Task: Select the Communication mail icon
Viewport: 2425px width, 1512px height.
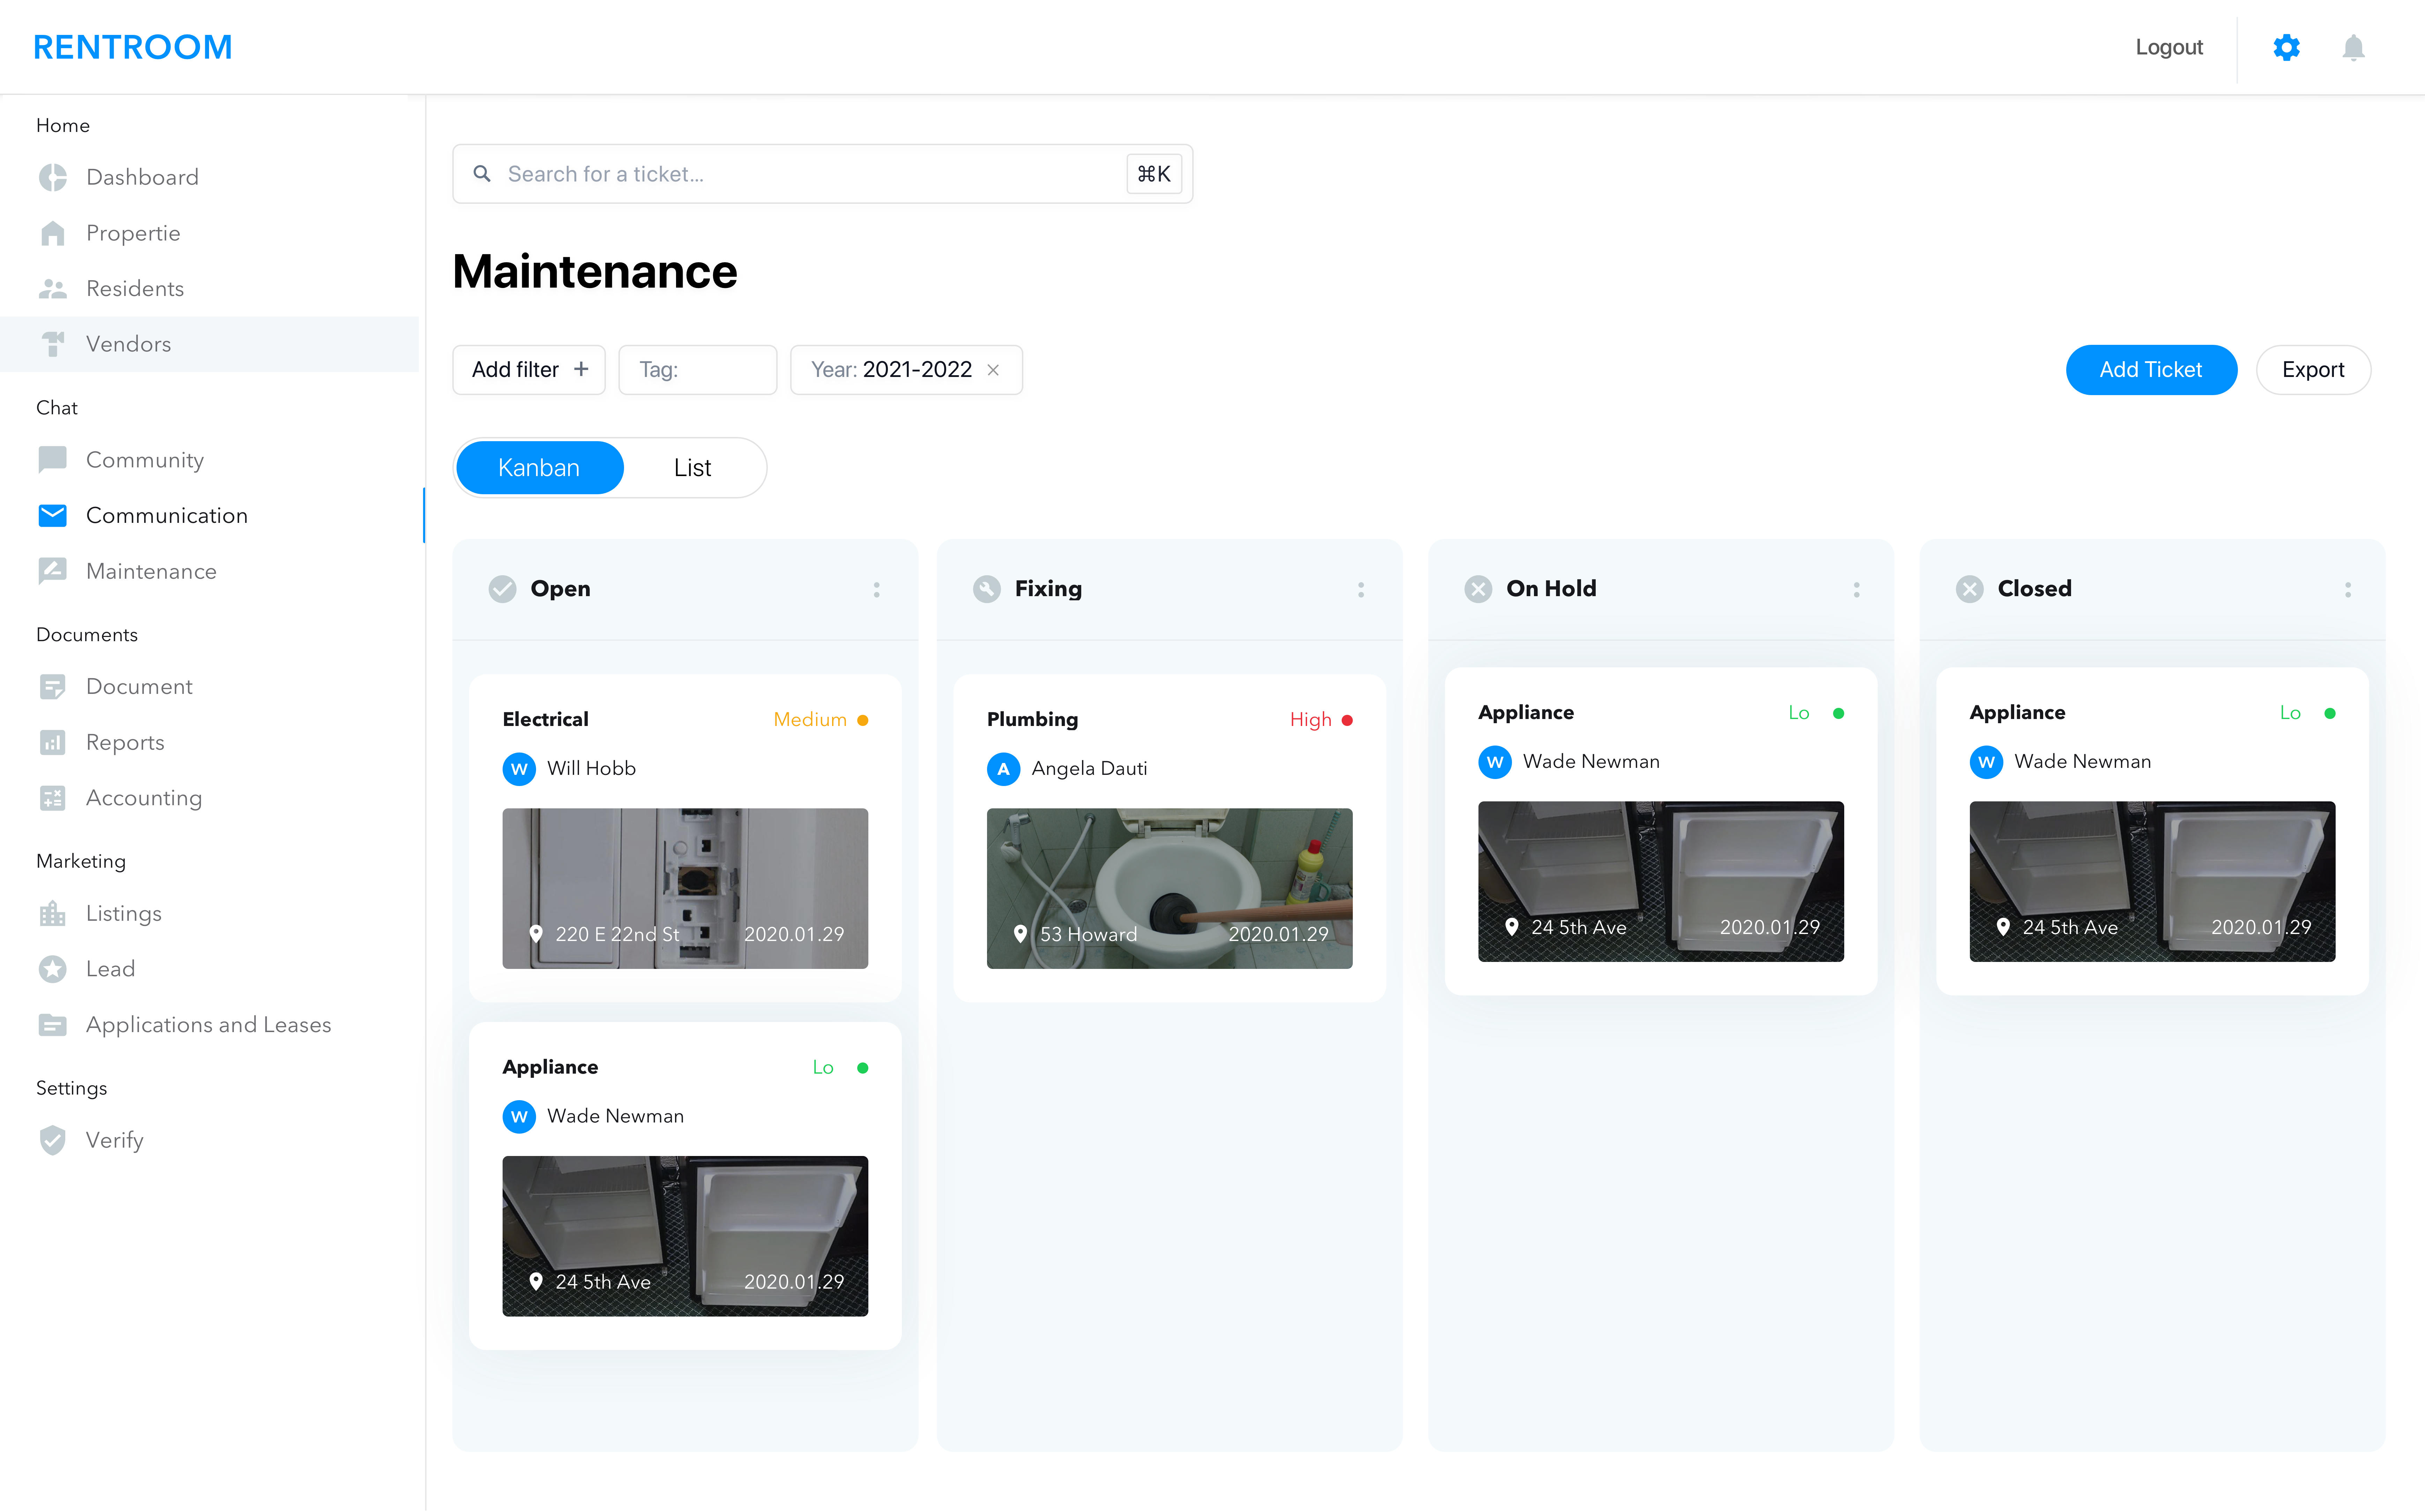Action: [x=52, y=515]
